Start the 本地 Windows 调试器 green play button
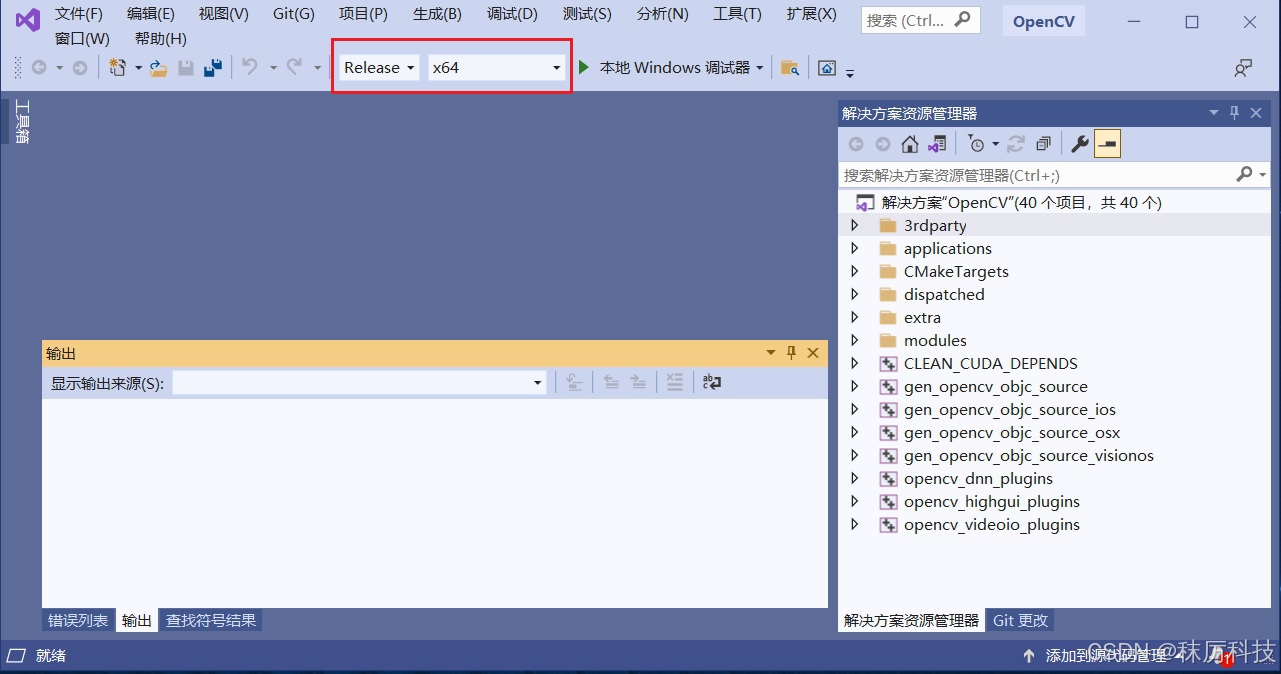The width and height of the screenshot is (1281, 674). pos(584,67)
